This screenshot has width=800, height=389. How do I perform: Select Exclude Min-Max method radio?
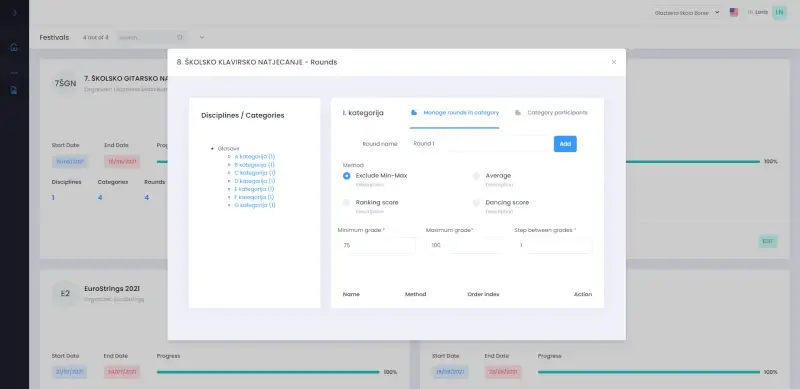(x=346, y=176)
